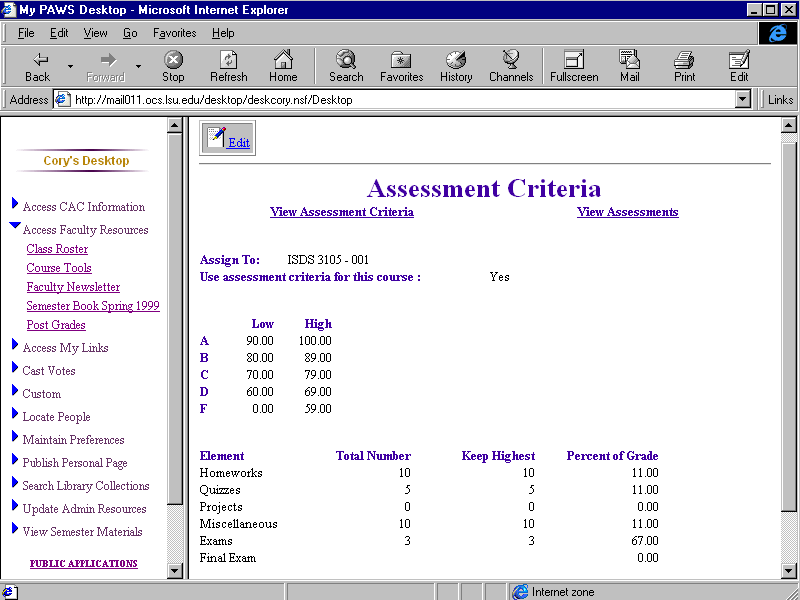
Task: Open the Mail toolbar button
Action: [630, 67]
